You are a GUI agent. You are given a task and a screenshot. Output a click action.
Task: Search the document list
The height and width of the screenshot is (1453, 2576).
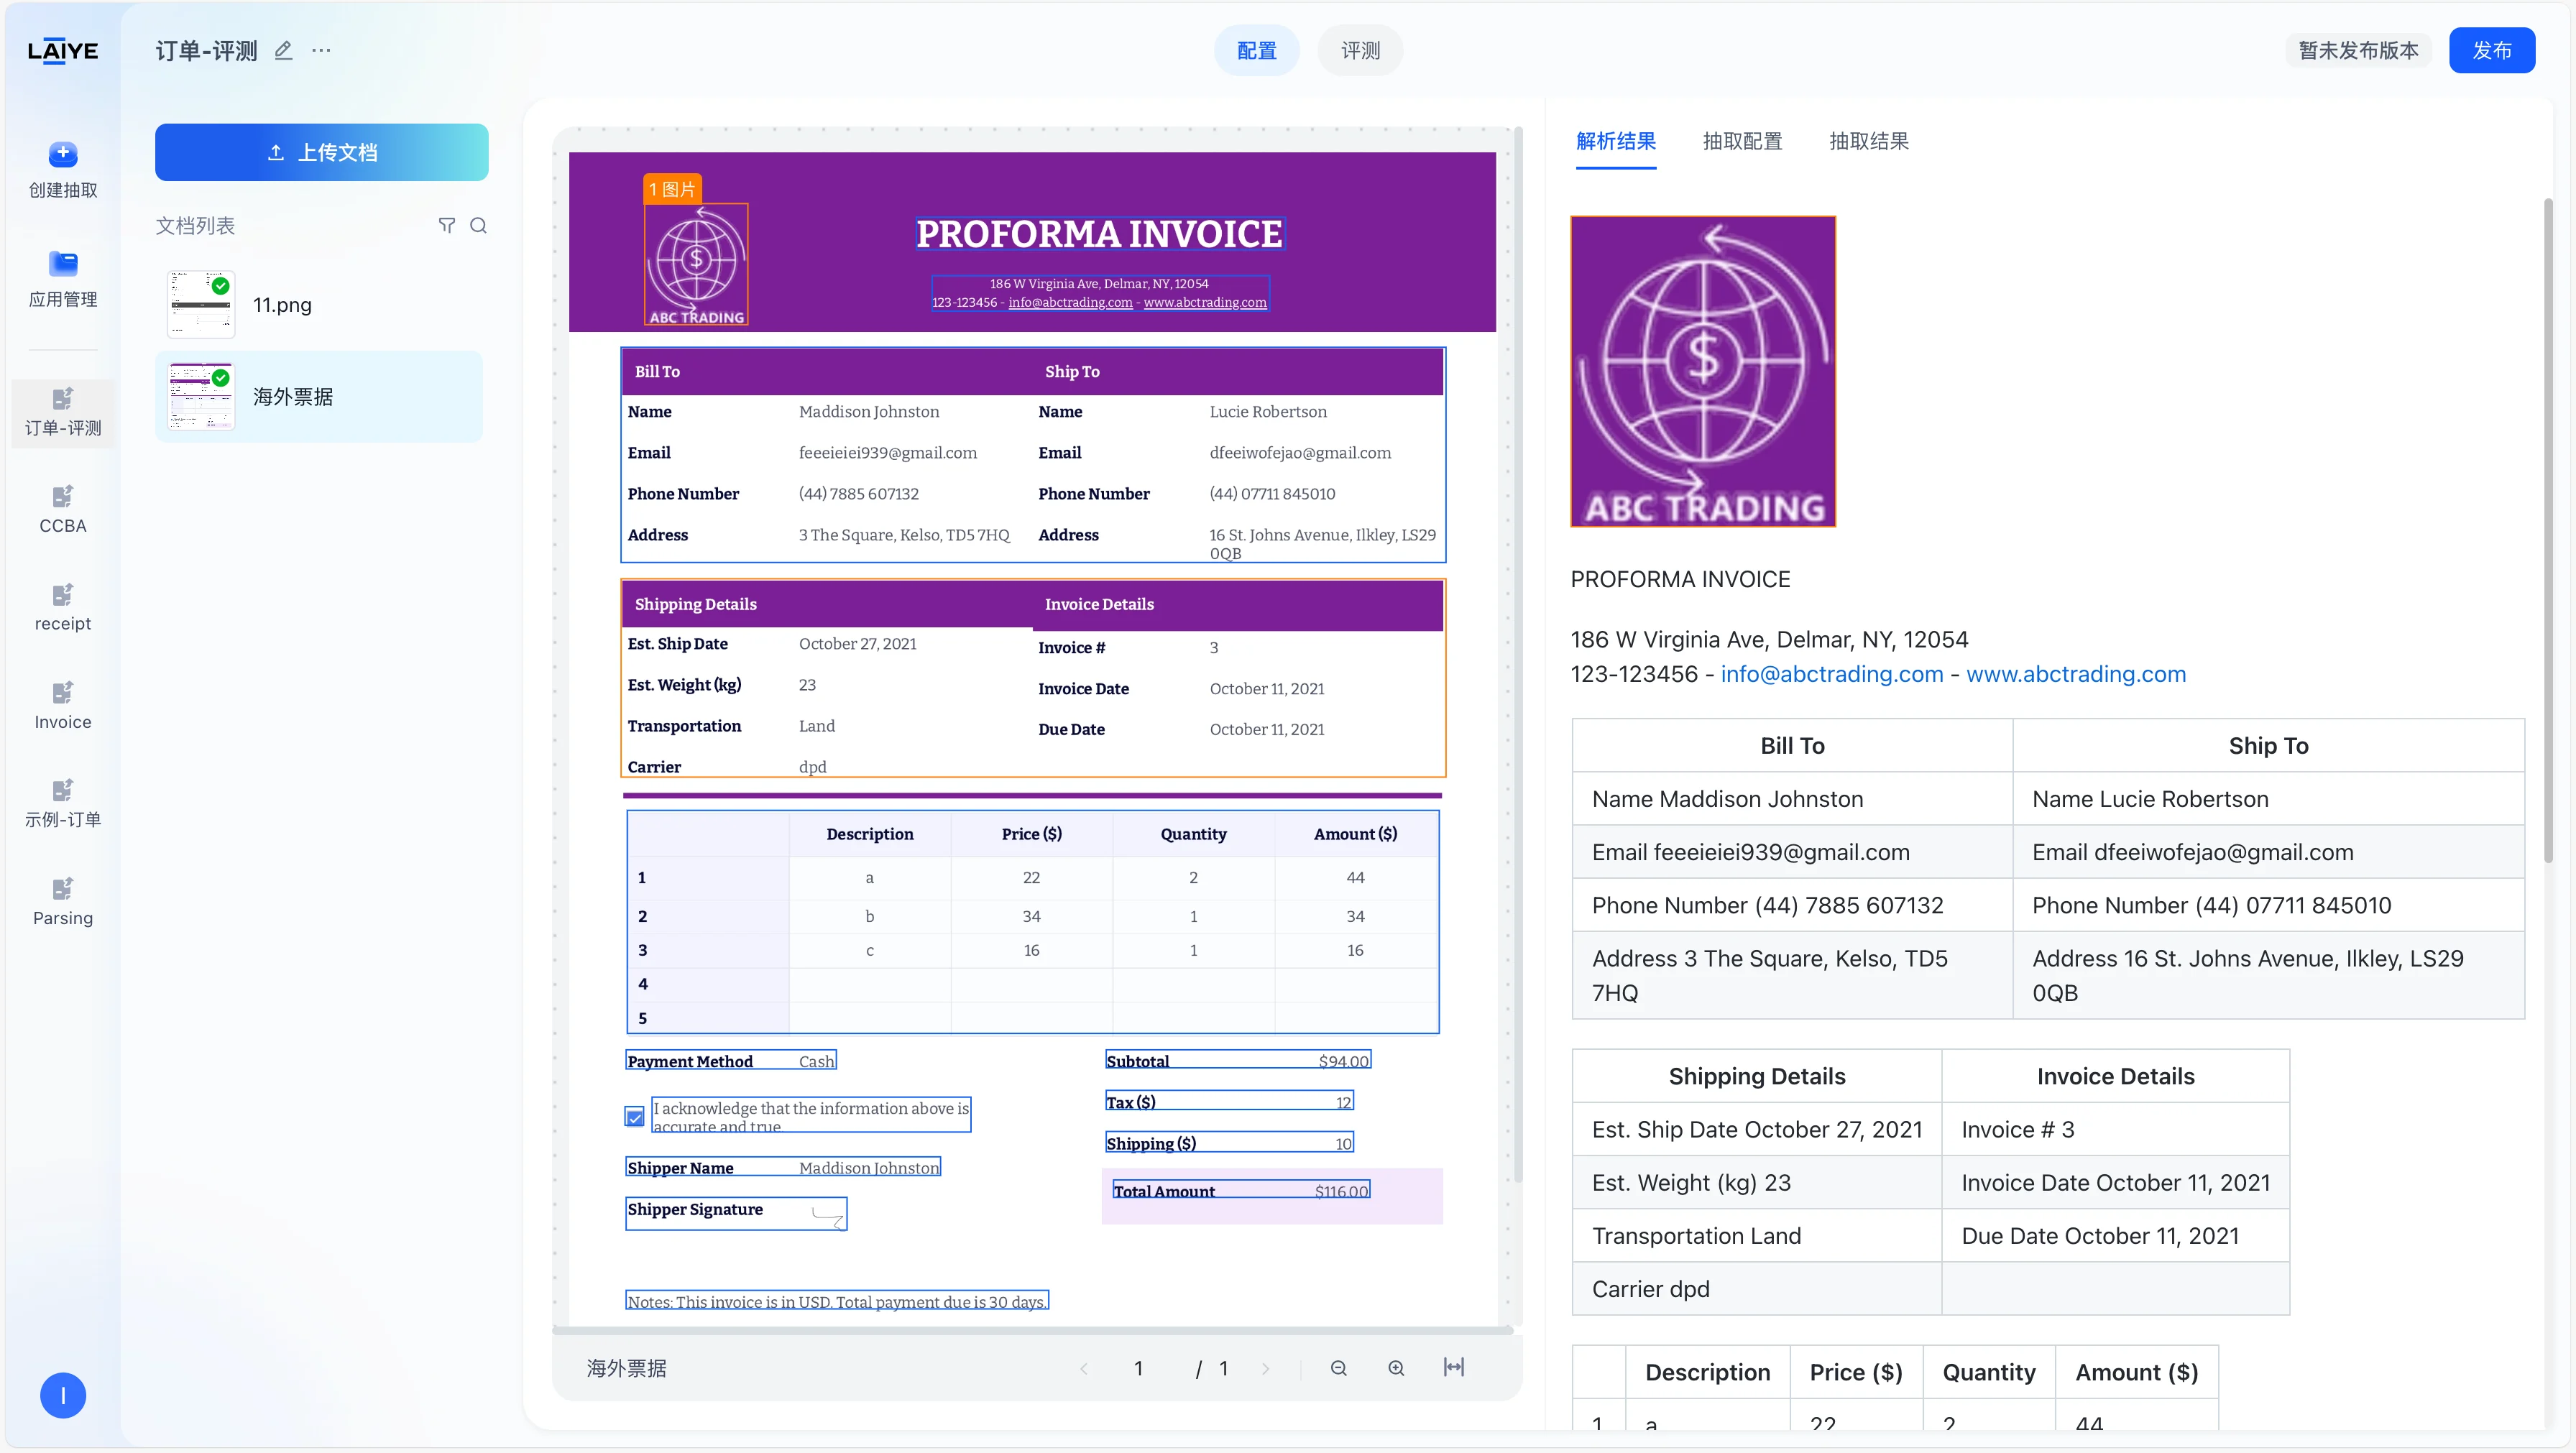(x=479, y=225)
